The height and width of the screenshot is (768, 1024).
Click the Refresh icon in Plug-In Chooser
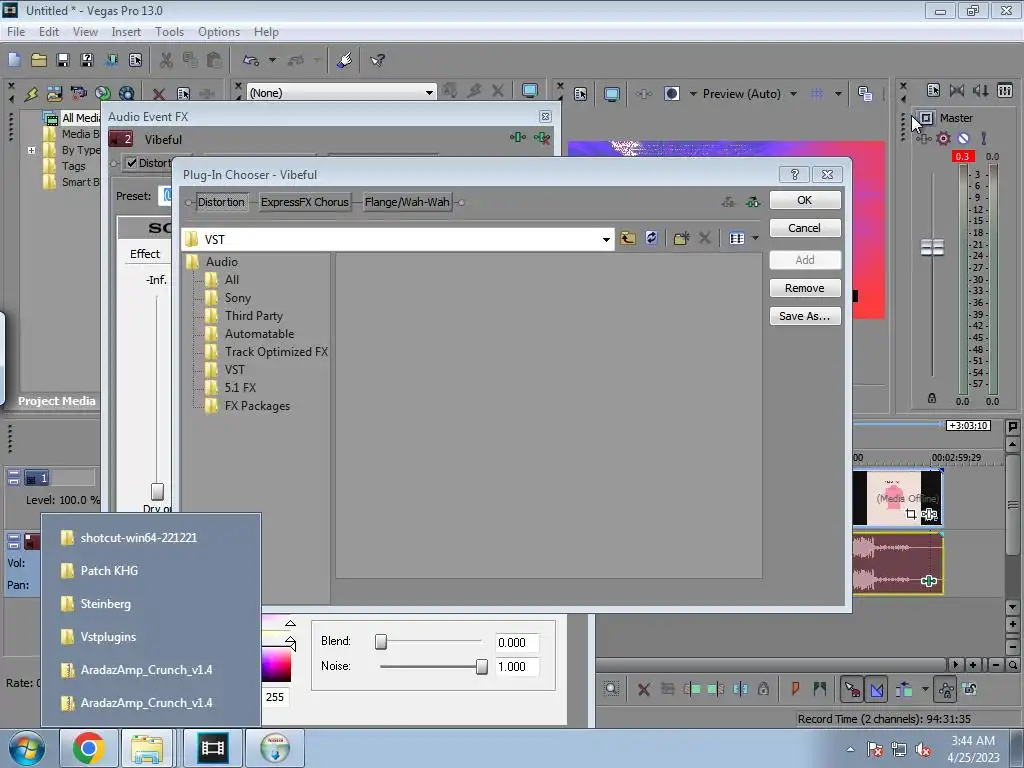pos(651,238)
